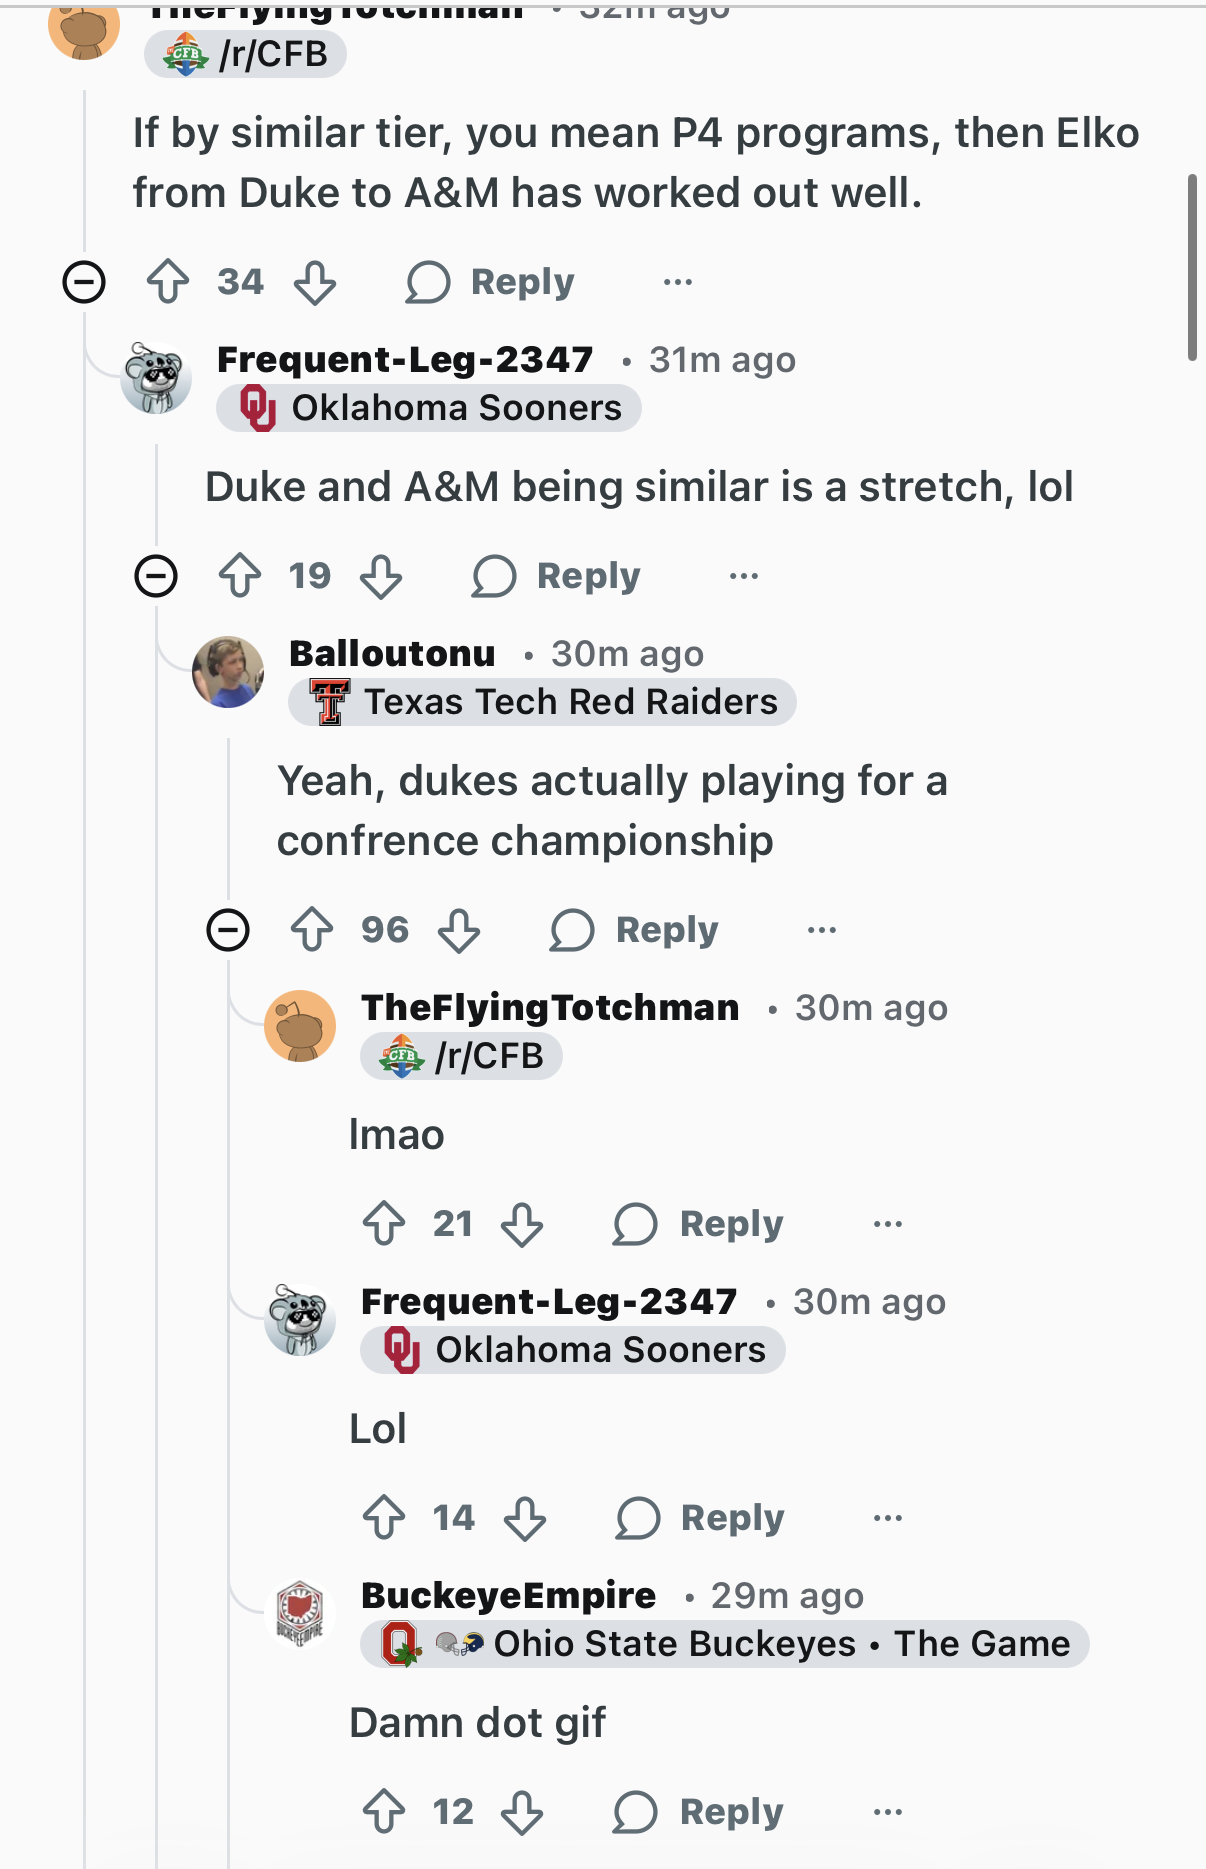Open more options on 96-point comment
The height and width of the screenshot is (1869, 1206).
(x=822, y=930)
